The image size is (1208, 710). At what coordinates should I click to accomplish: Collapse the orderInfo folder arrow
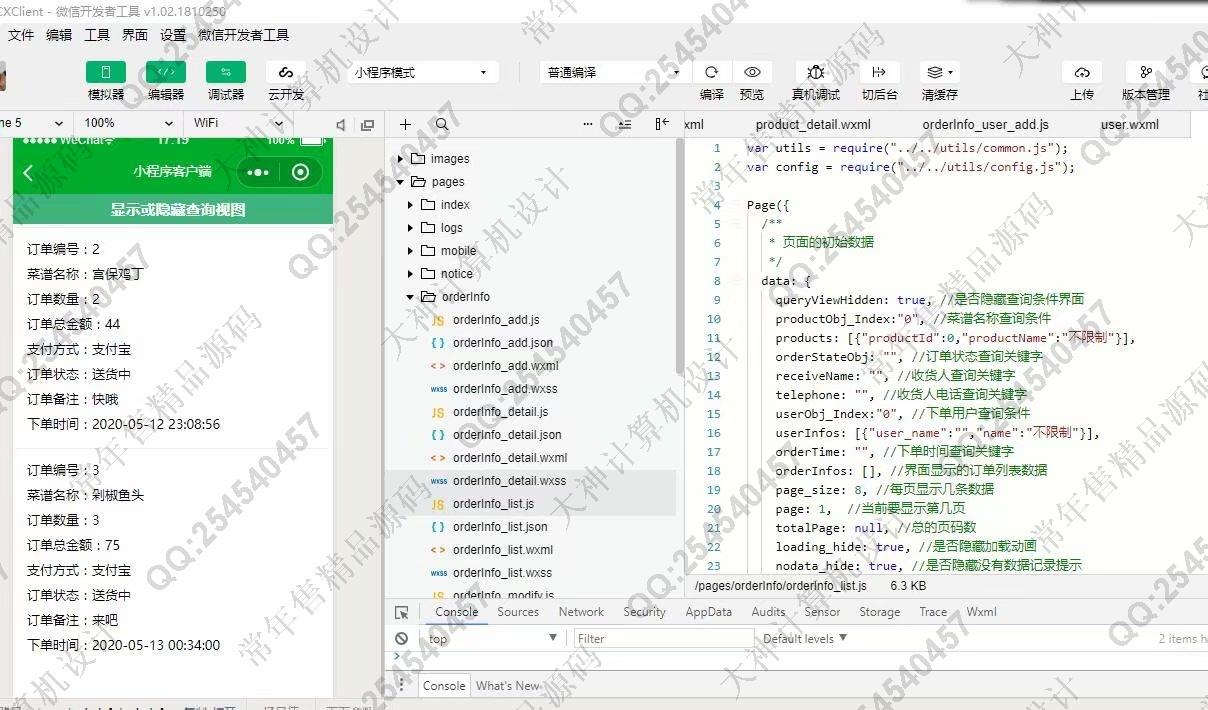point(410,297)
